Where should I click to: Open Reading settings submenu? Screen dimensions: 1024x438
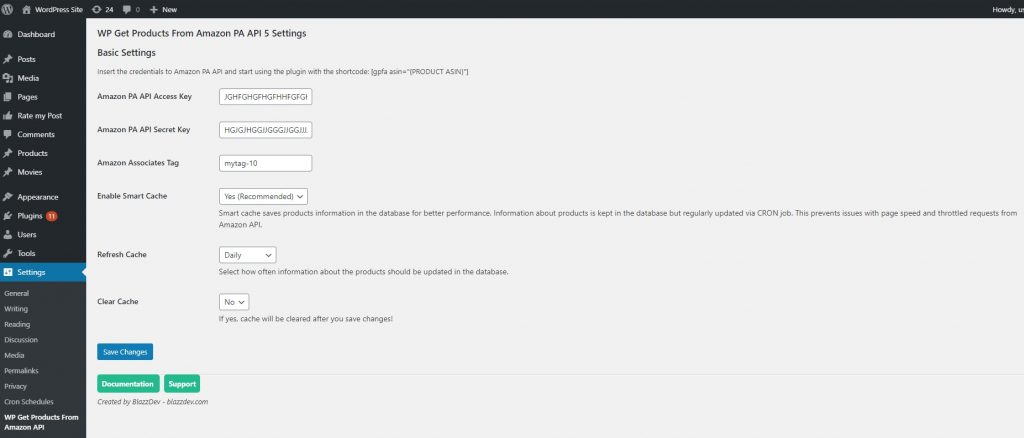coord(17,324)
